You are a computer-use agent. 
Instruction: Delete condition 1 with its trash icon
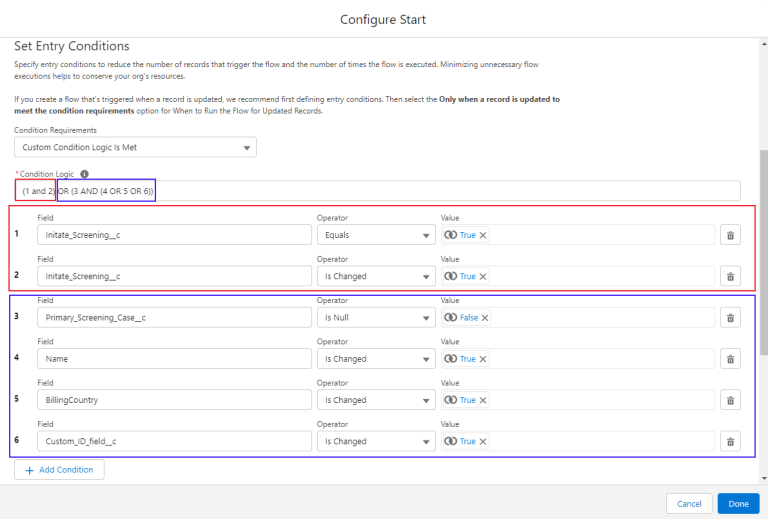[730, 235]
